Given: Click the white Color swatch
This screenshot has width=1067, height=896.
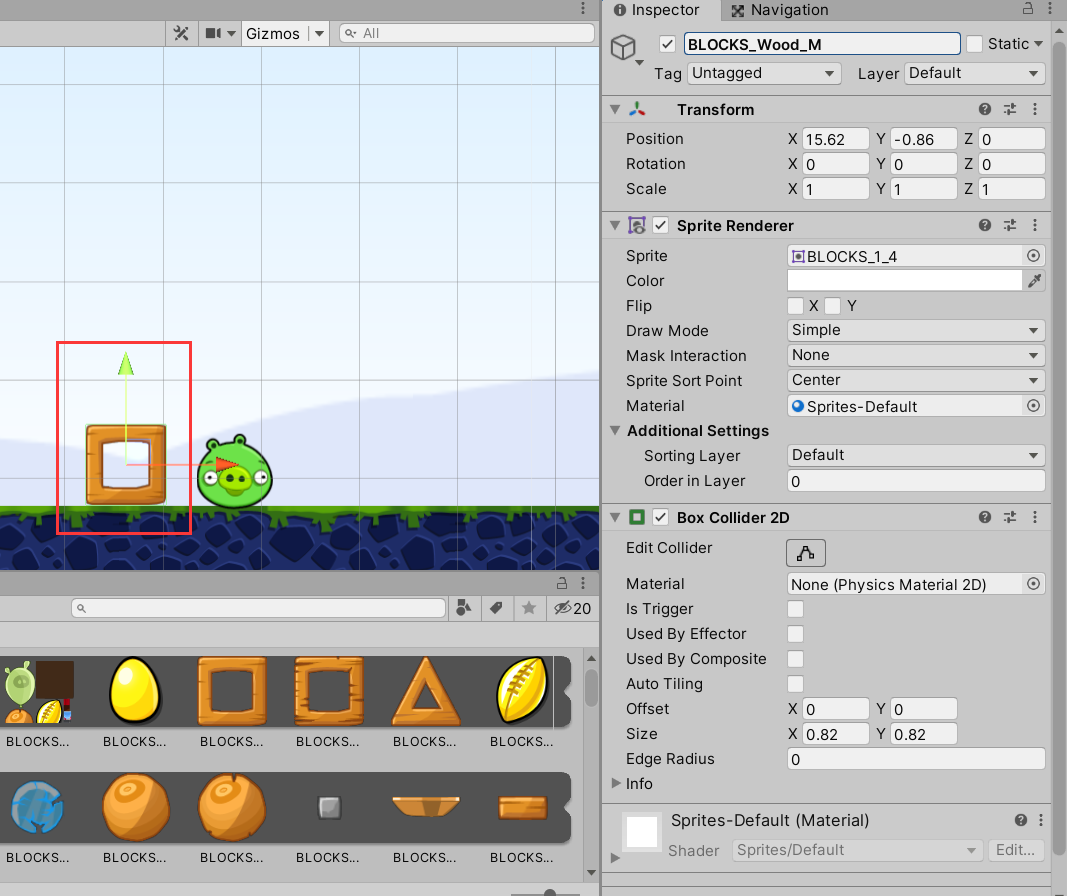Looking at the screenshot, I should coord(904,280).
